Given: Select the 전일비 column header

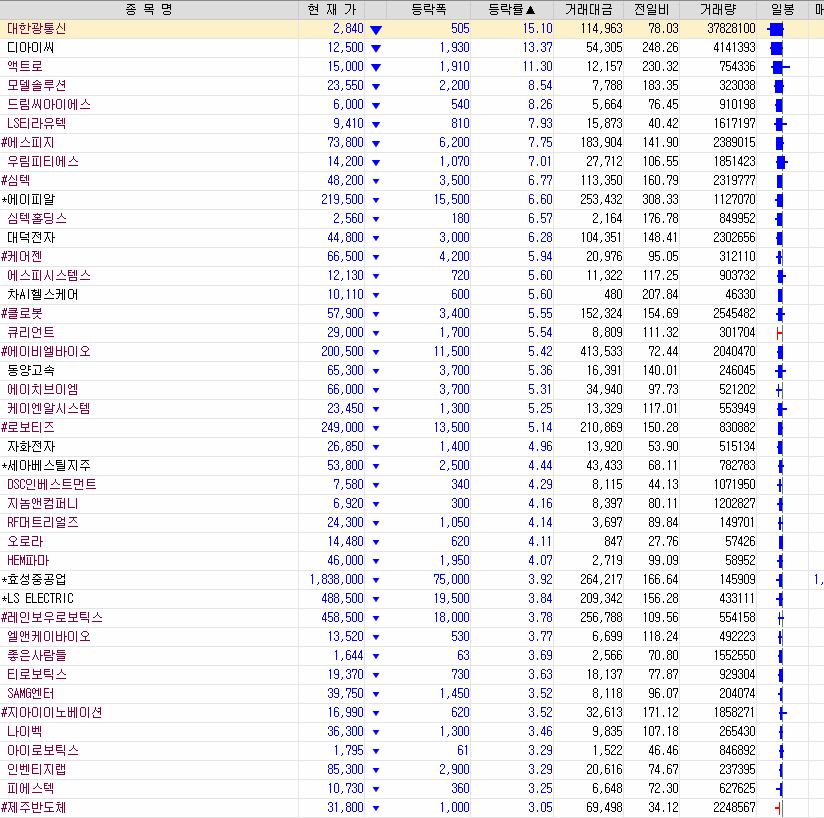Looking at the screenshot, I should [652, 9].
